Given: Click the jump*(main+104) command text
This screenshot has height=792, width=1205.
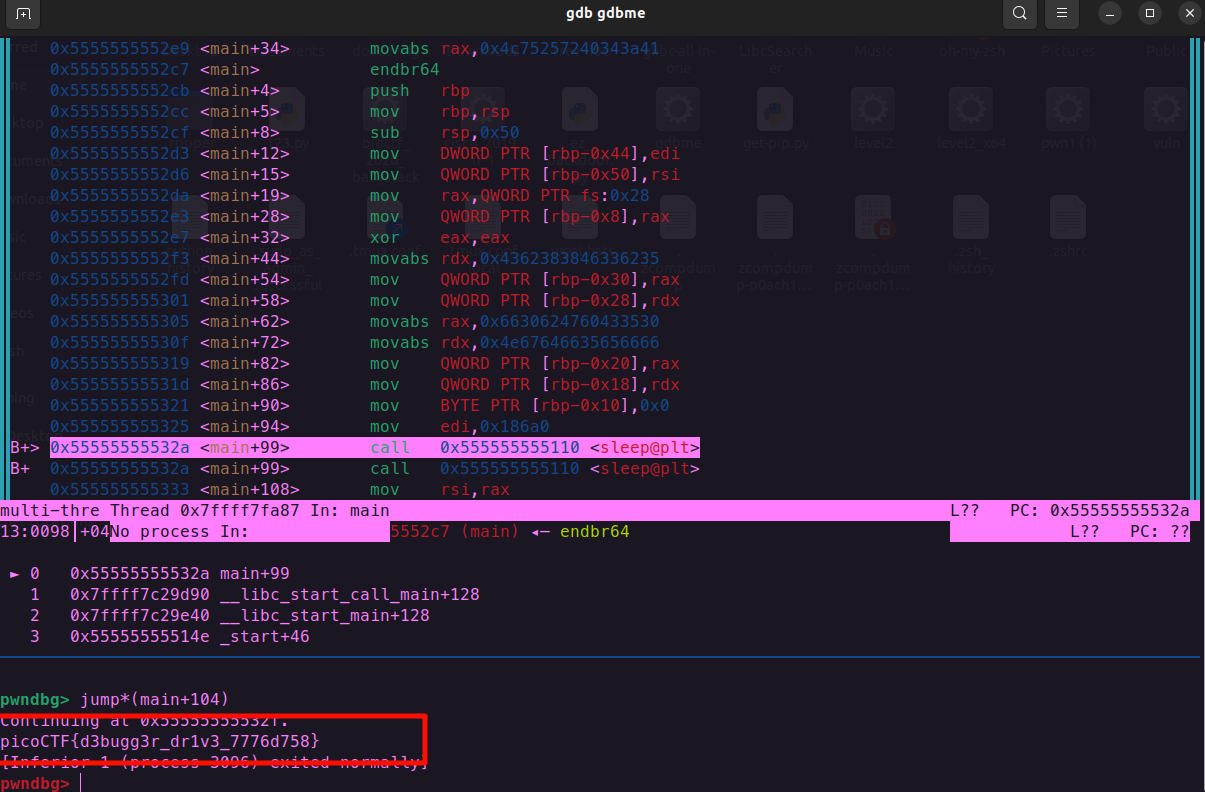Looking at the screenshot, I should point(155,698).
